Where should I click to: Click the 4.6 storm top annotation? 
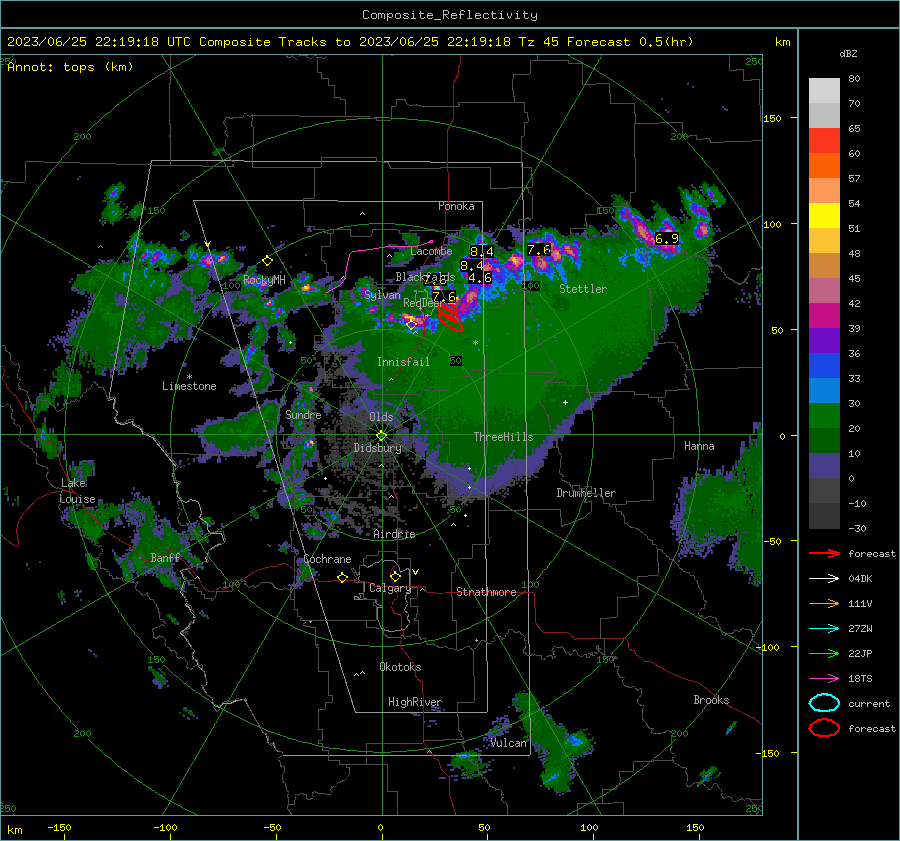(x=480, y=277)
